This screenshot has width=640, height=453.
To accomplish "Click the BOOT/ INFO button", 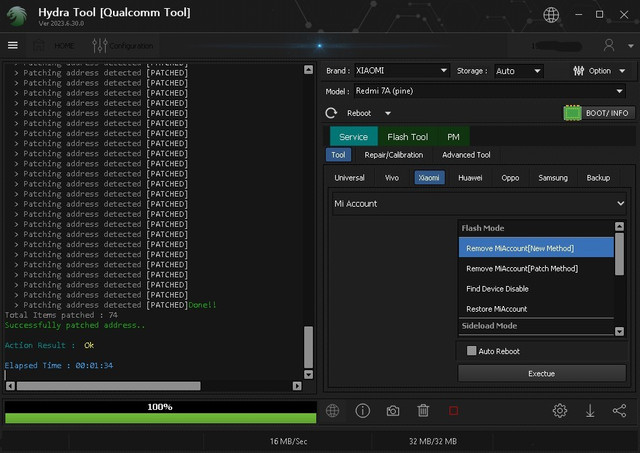I will click(x=607, y=113).
